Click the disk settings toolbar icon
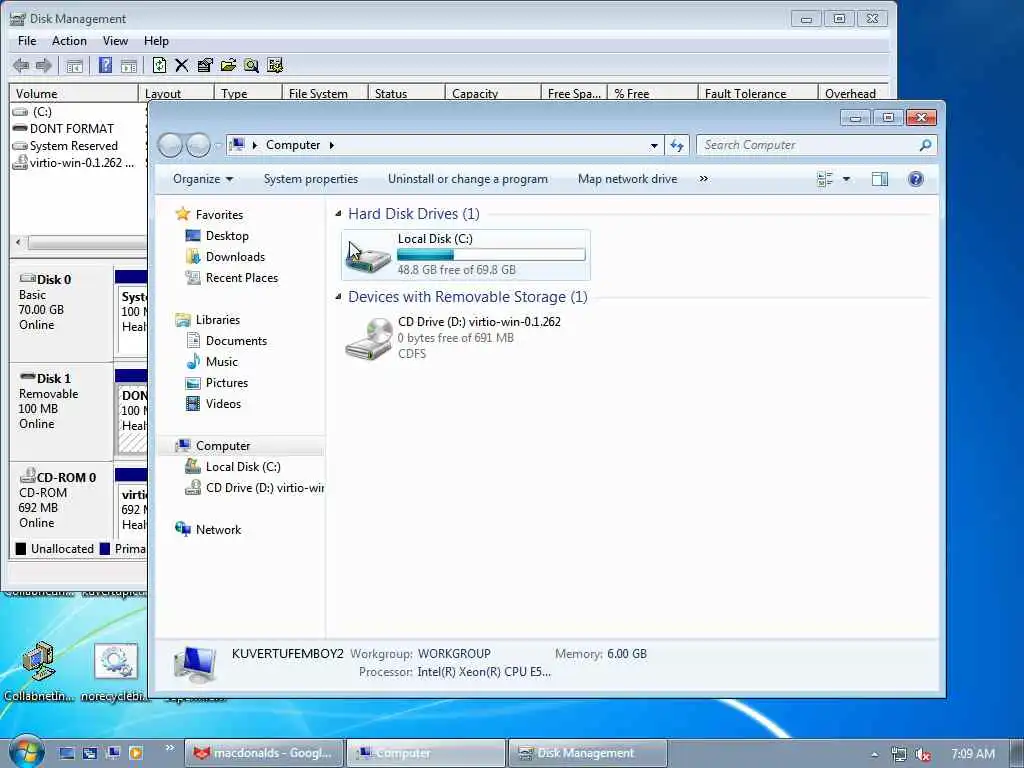1024x768 pixels. click(275, 65)
